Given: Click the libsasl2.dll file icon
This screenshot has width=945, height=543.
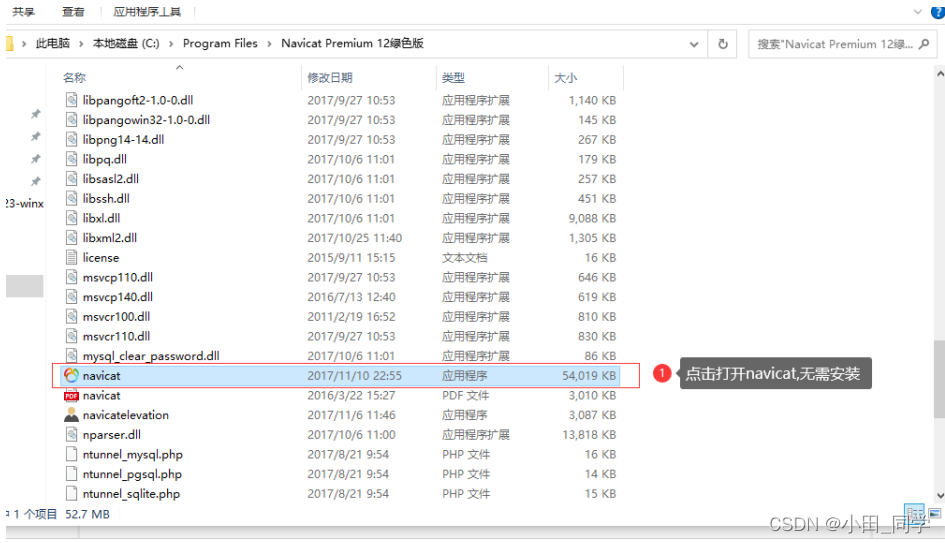Looking at the screenshot, I should point(72,179).
